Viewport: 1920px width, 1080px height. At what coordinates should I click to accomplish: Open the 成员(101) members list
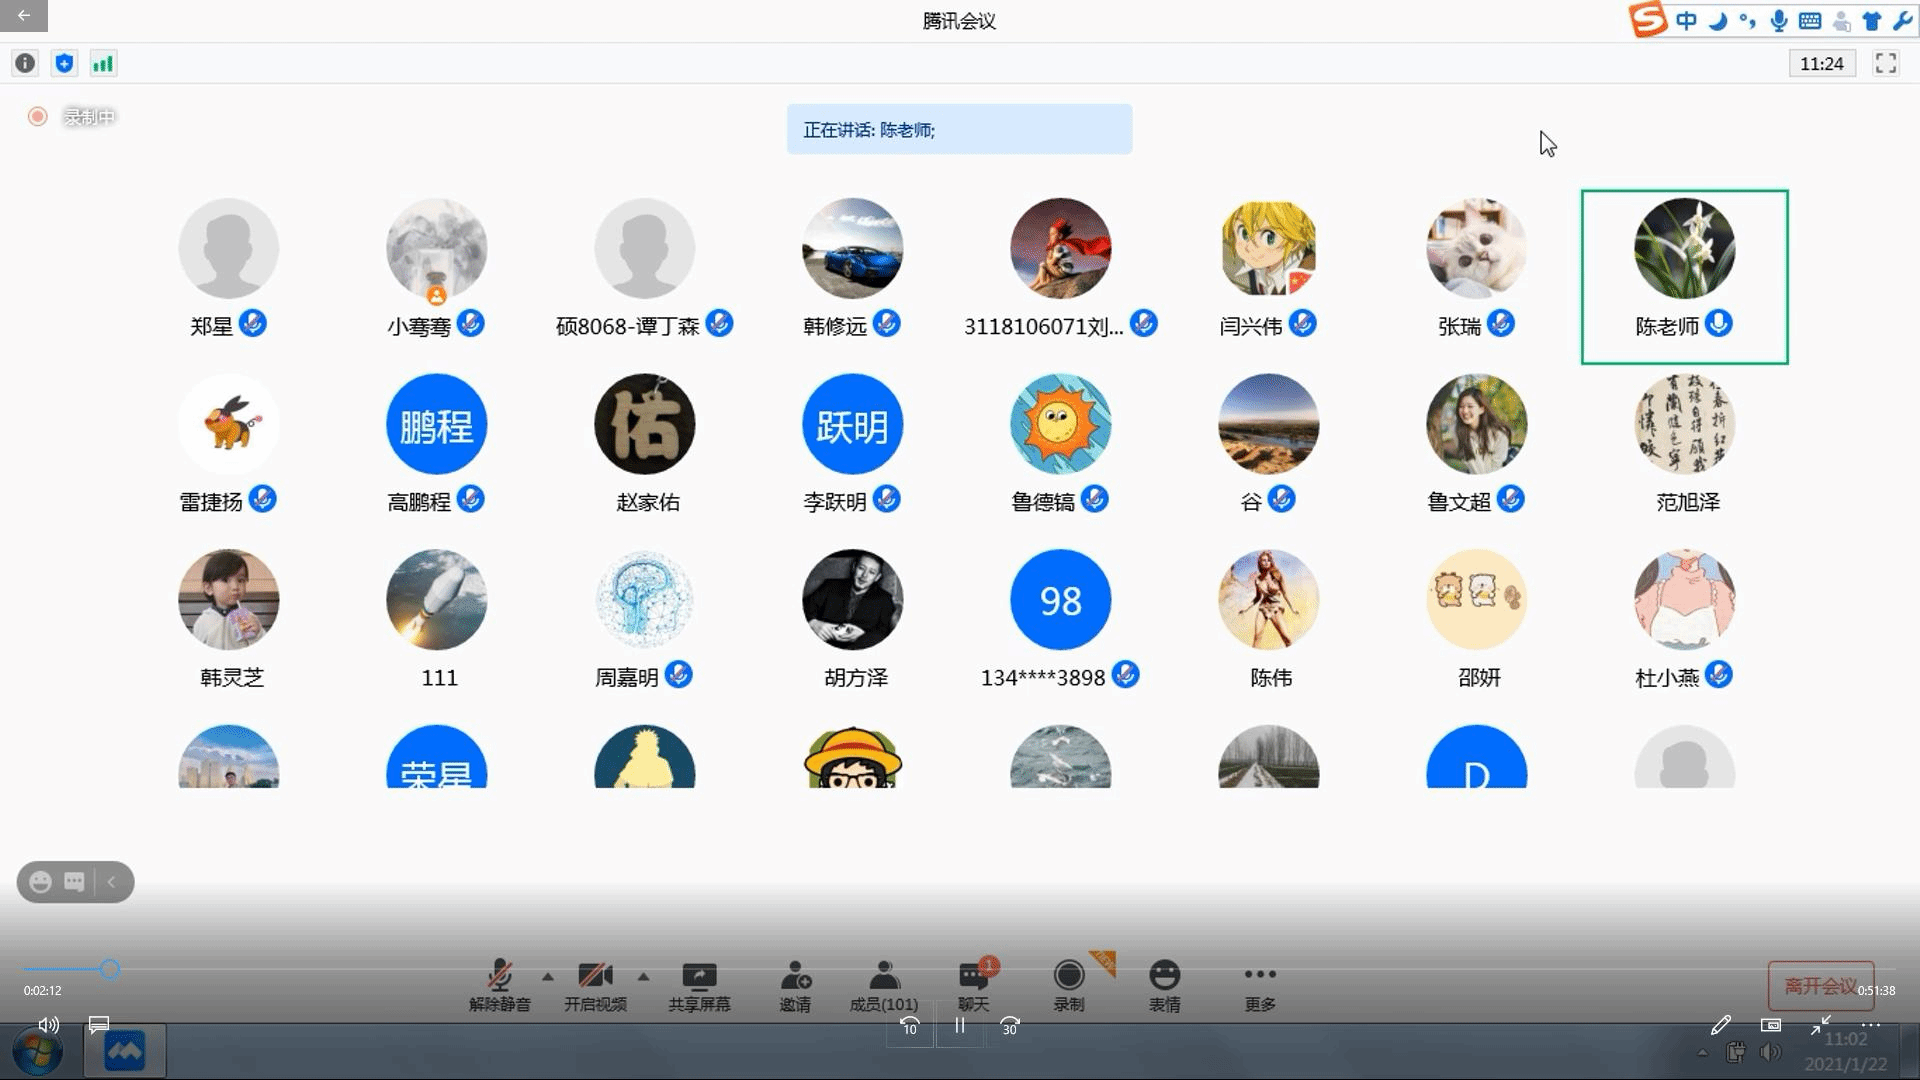[884, 976]
